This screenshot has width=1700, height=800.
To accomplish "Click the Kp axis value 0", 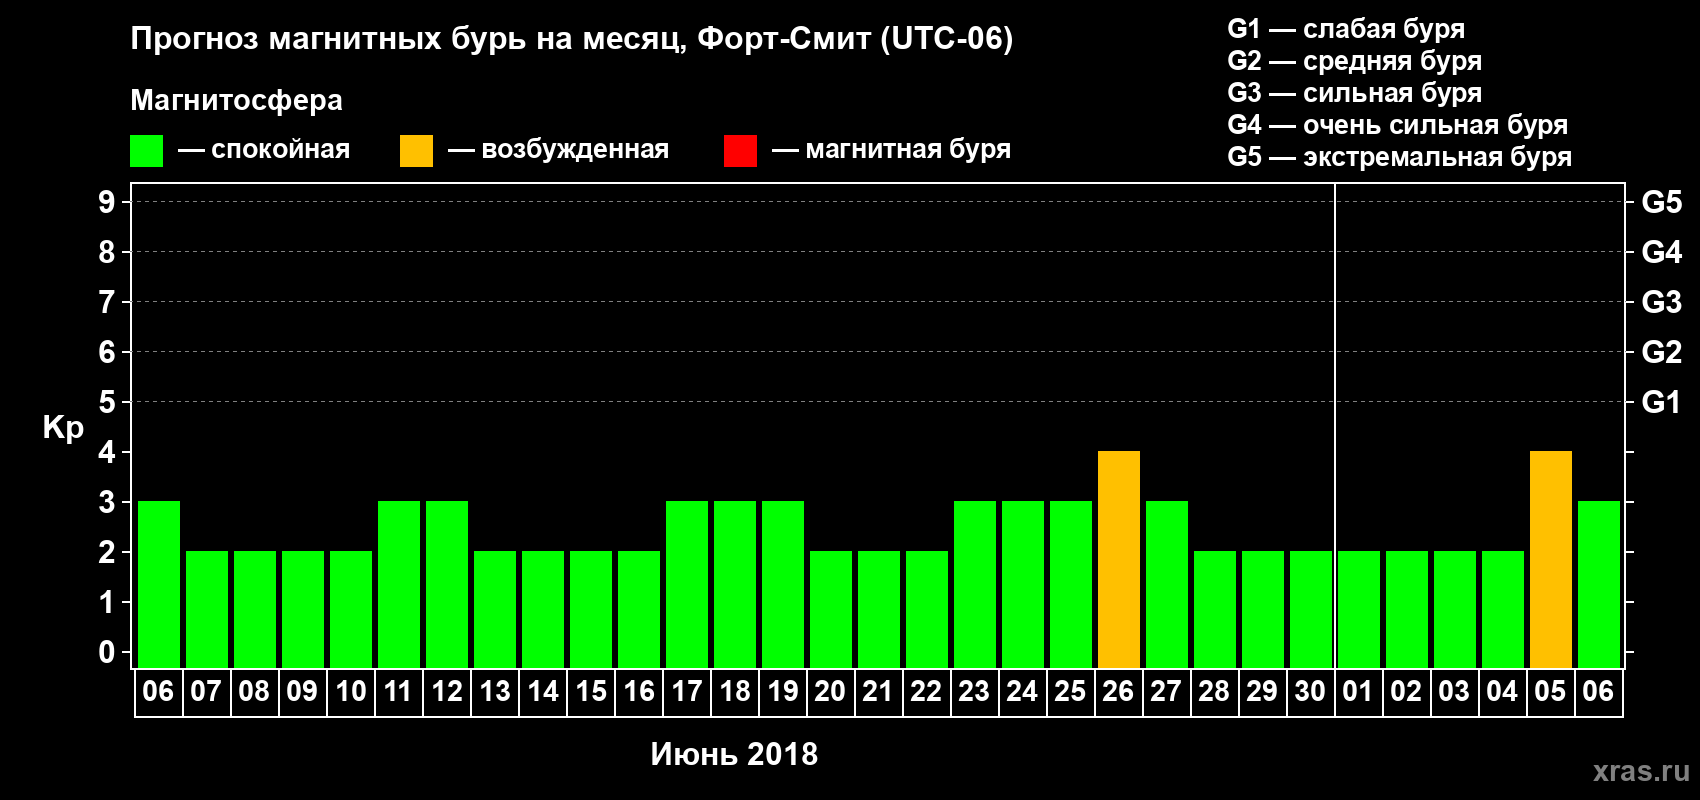I will pos(107,652).
